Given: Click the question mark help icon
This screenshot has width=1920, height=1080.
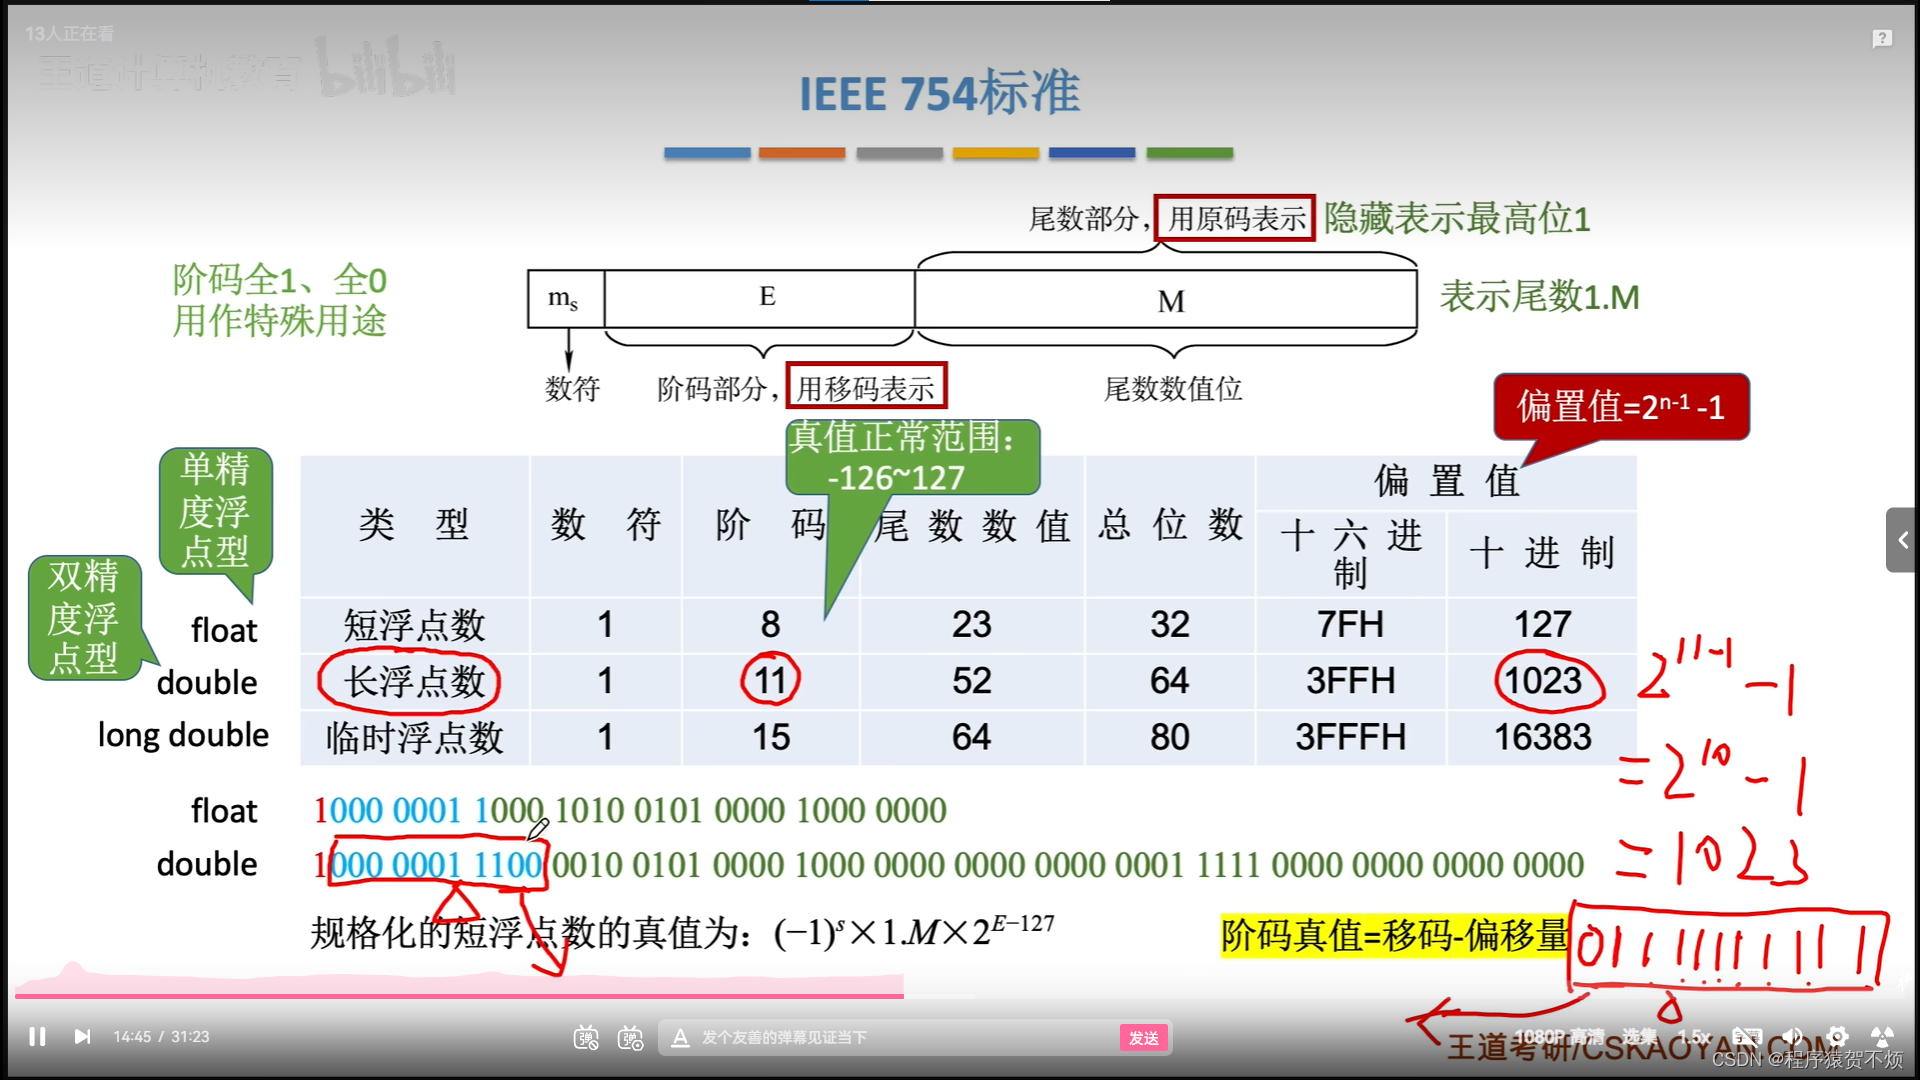Looking at the screenshot, I should pos(1882,38).
